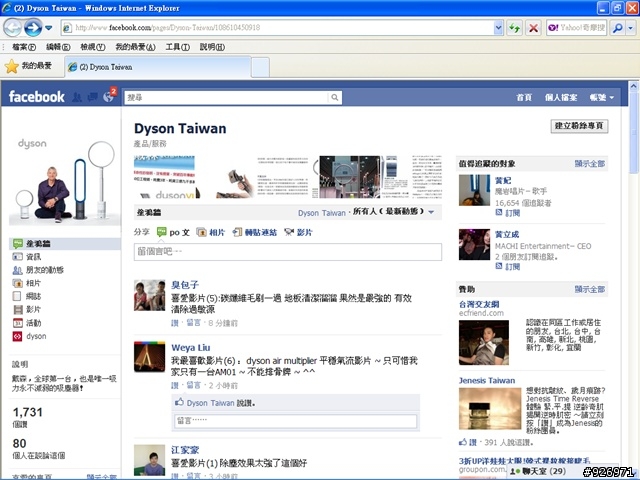Open the 編輯(E) menu
The height and width of the screenshot is (480, 640).
[58, 47]
